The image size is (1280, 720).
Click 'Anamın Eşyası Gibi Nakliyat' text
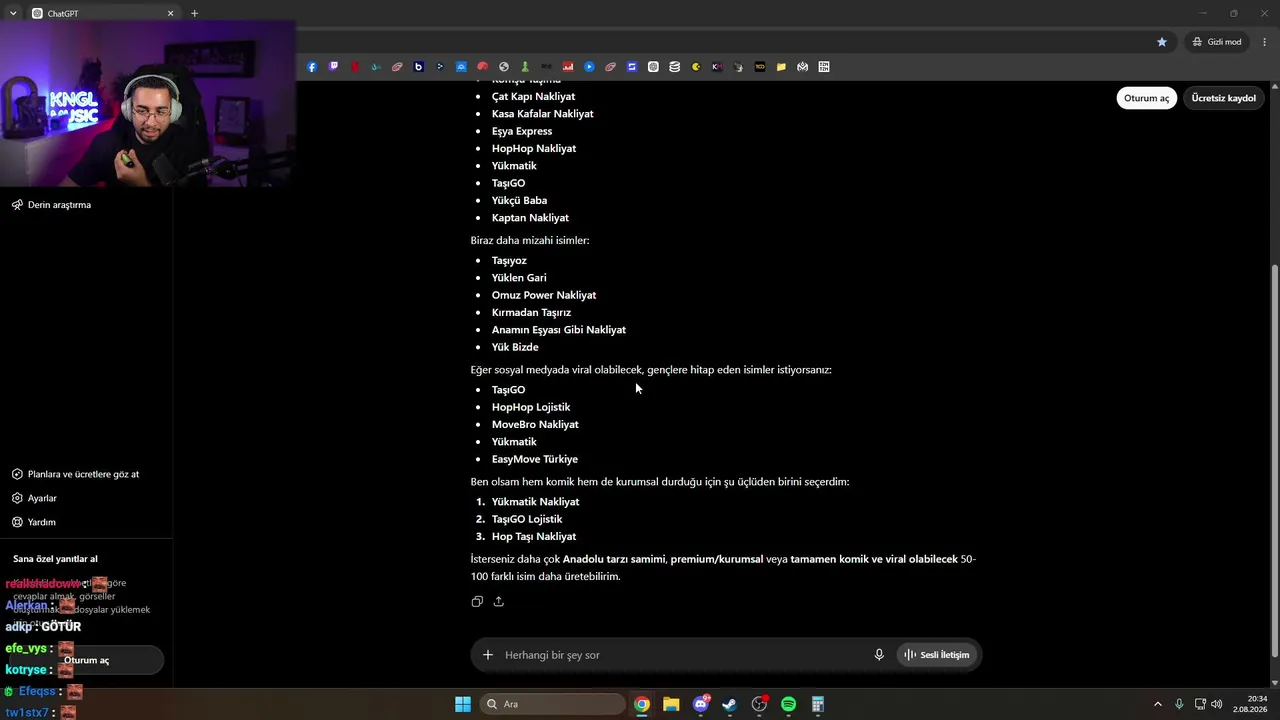[559, 330]
